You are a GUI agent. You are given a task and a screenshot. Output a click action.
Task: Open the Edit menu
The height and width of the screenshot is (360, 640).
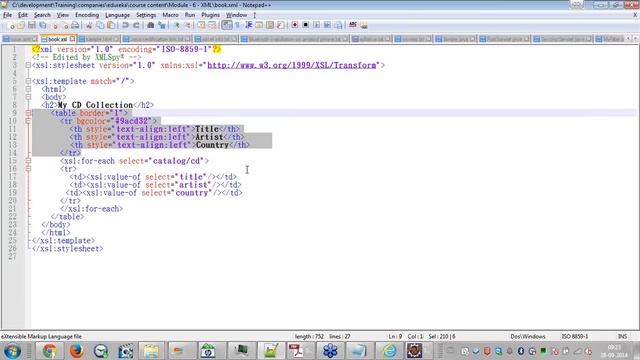pyautogui.click(x=22, y=15)
